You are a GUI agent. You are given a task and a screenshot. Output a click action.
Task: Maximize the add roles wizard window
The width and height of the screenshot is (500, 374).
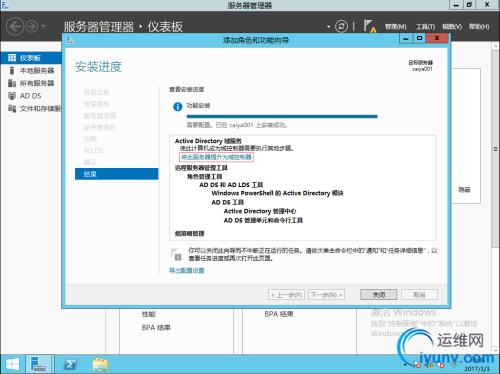pos(419,38)
